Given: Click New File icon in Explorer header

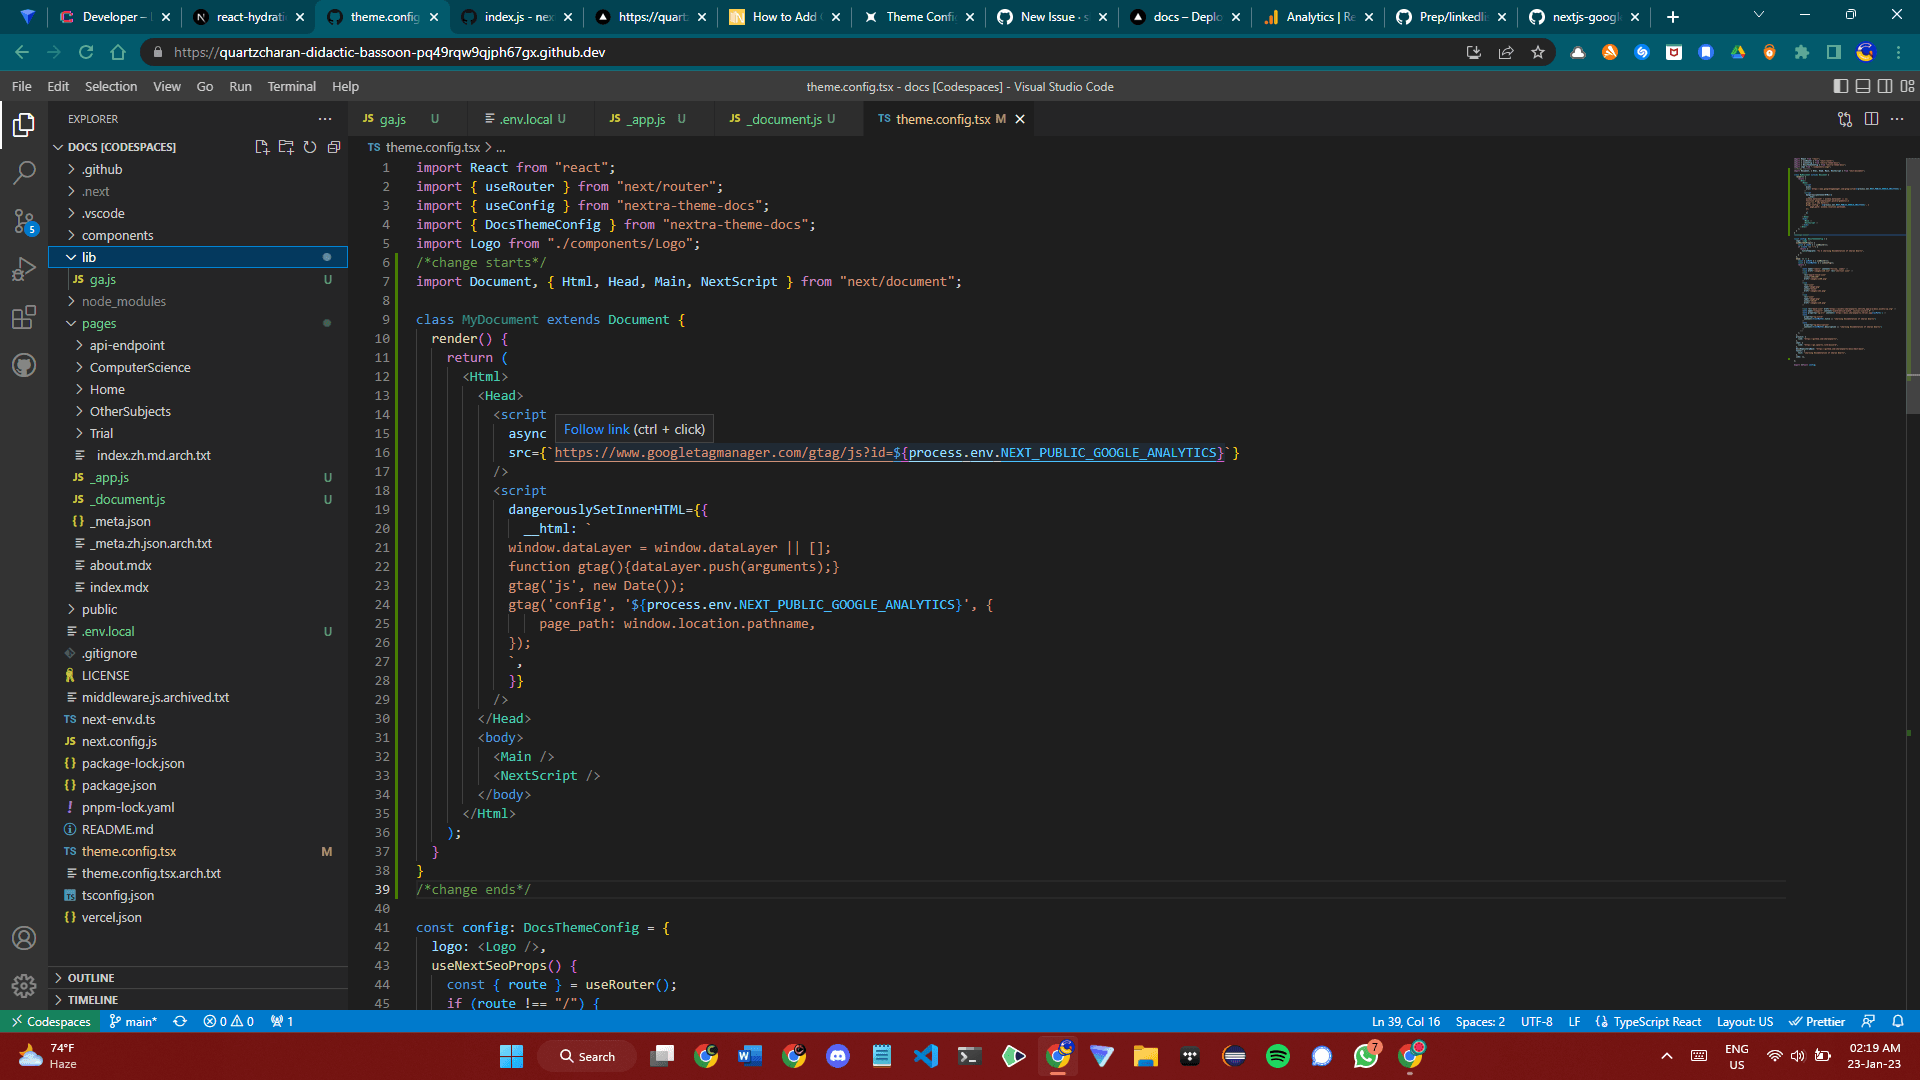Looking at the screenshot, I should (262, 147).
